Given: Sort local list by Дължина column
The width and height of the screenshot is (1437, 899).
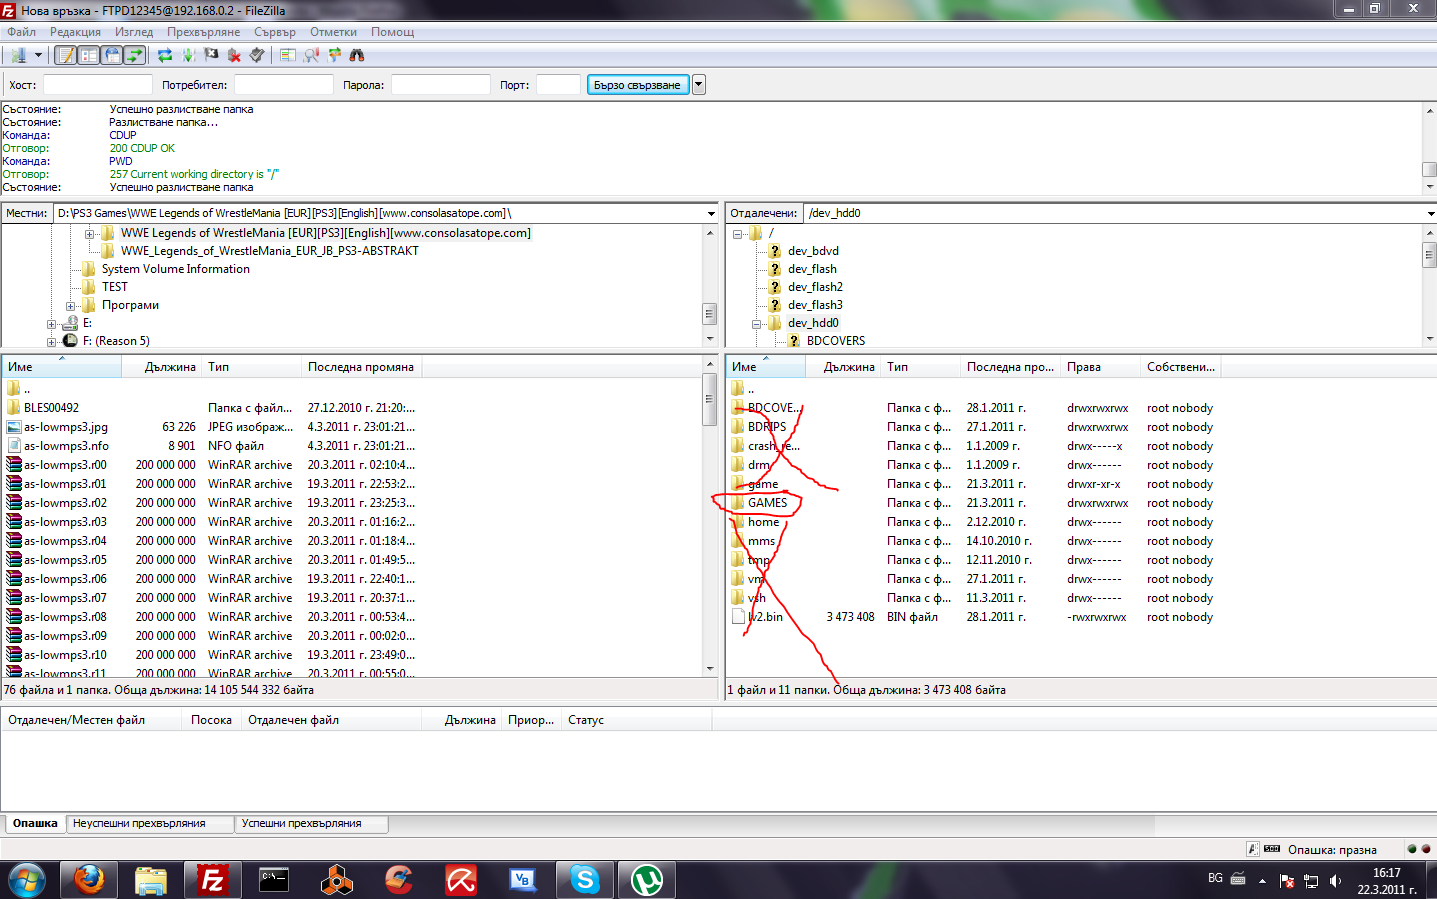Looking at the screenshot, I should coord(162,367).
